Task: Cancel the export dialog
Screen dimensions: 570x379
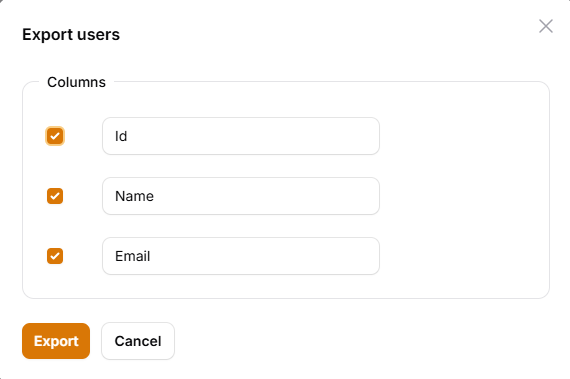Action: point(138,341)
